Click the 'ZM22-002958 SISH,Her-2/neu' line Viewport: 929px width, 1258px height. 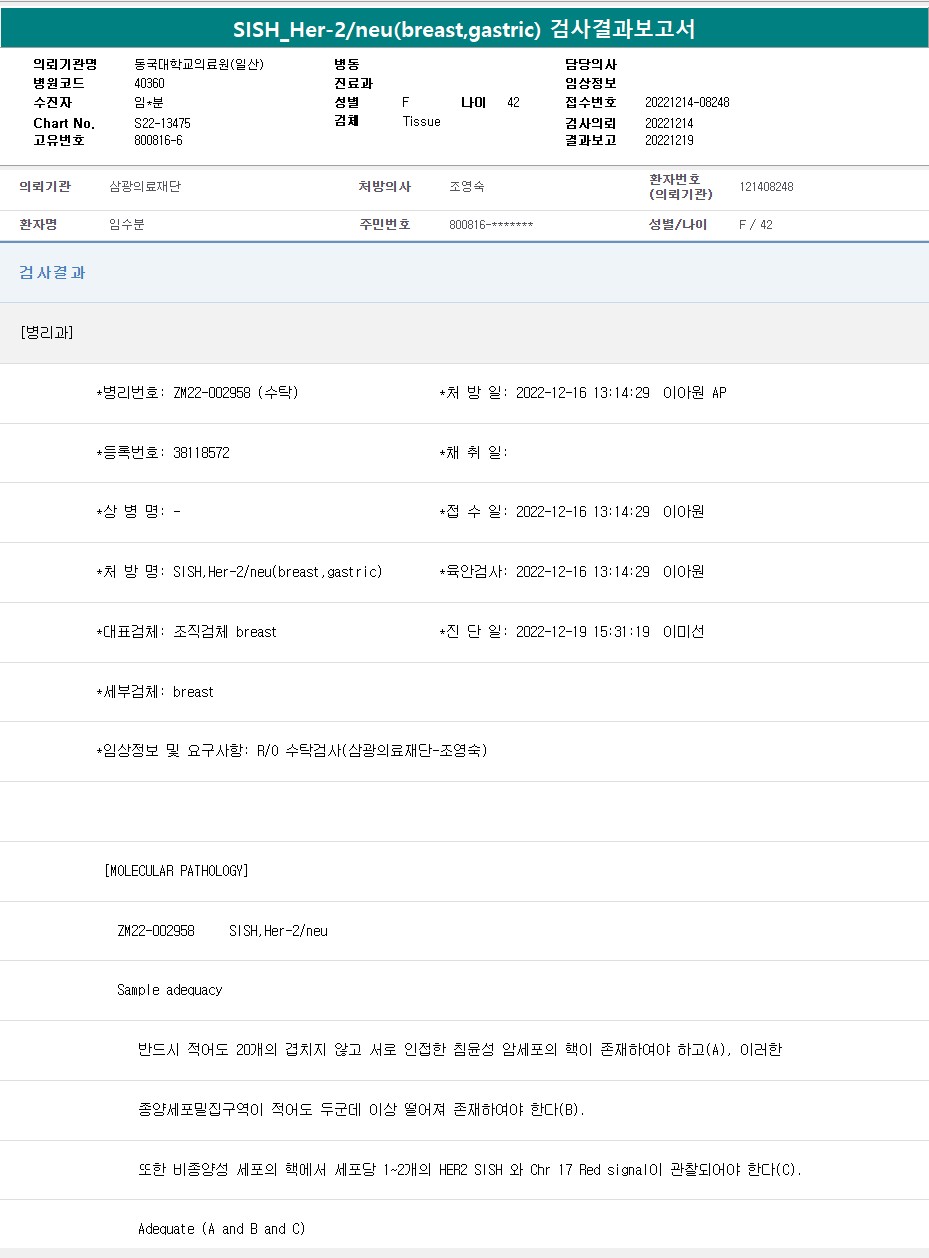(222, 931)
